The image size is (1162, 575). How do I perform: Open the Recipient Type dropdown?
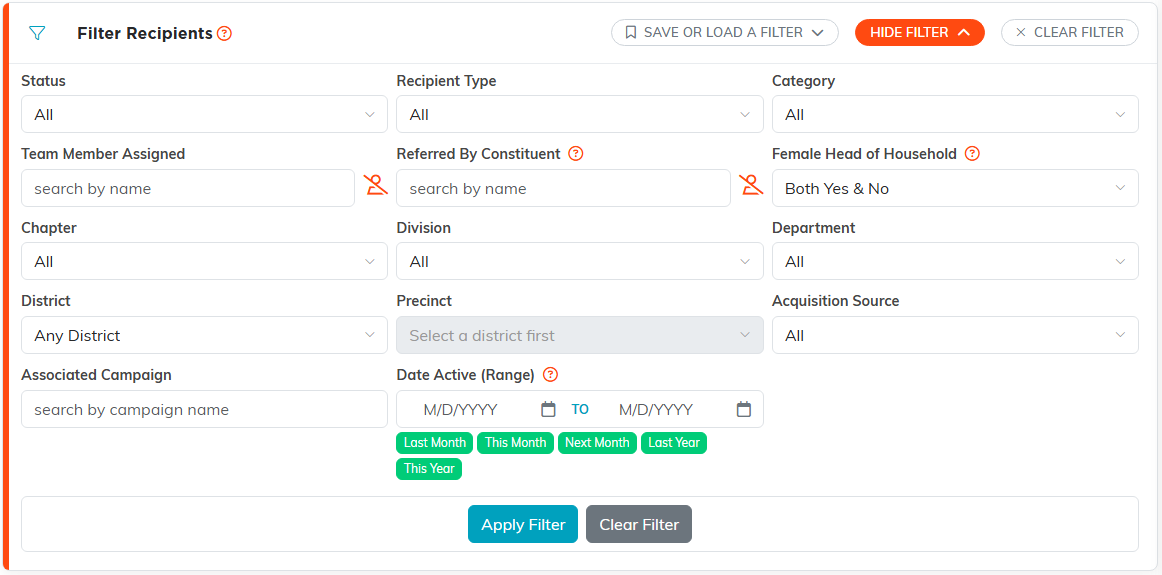tap(580, 114)
